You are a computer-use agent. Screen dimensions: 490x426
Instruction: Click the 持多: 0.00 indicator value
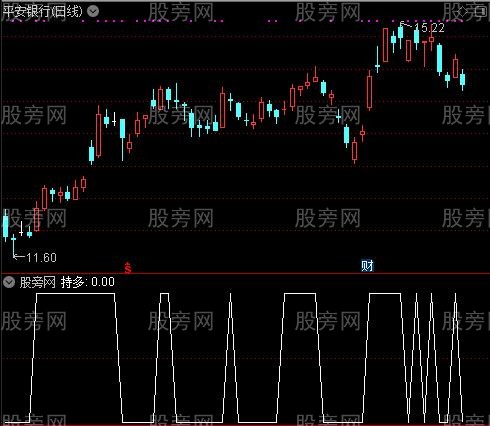(88, 282)
